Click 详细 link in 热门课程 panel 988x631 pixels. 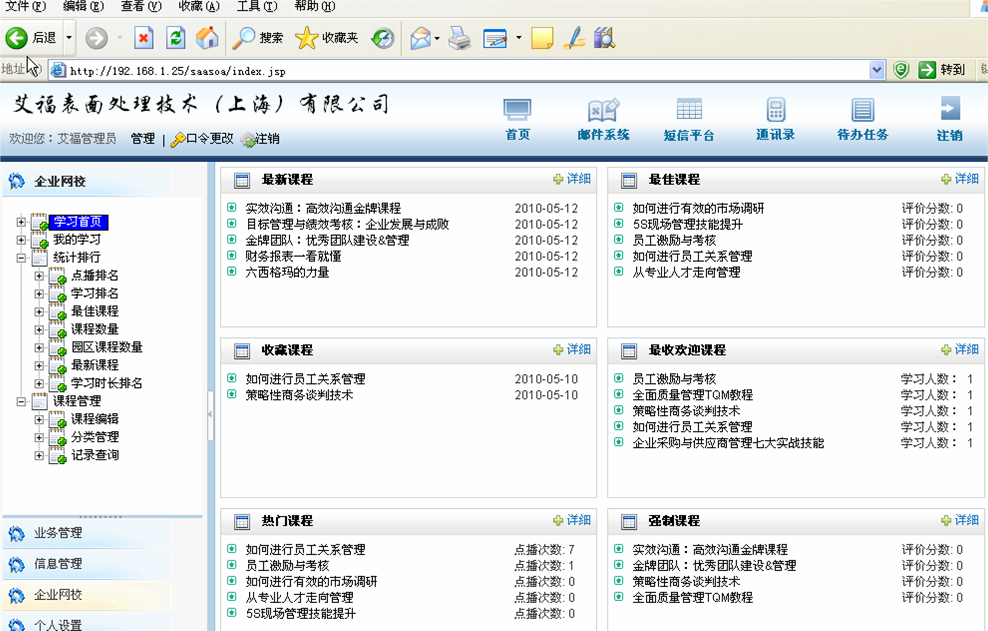[x=578, y=520]
